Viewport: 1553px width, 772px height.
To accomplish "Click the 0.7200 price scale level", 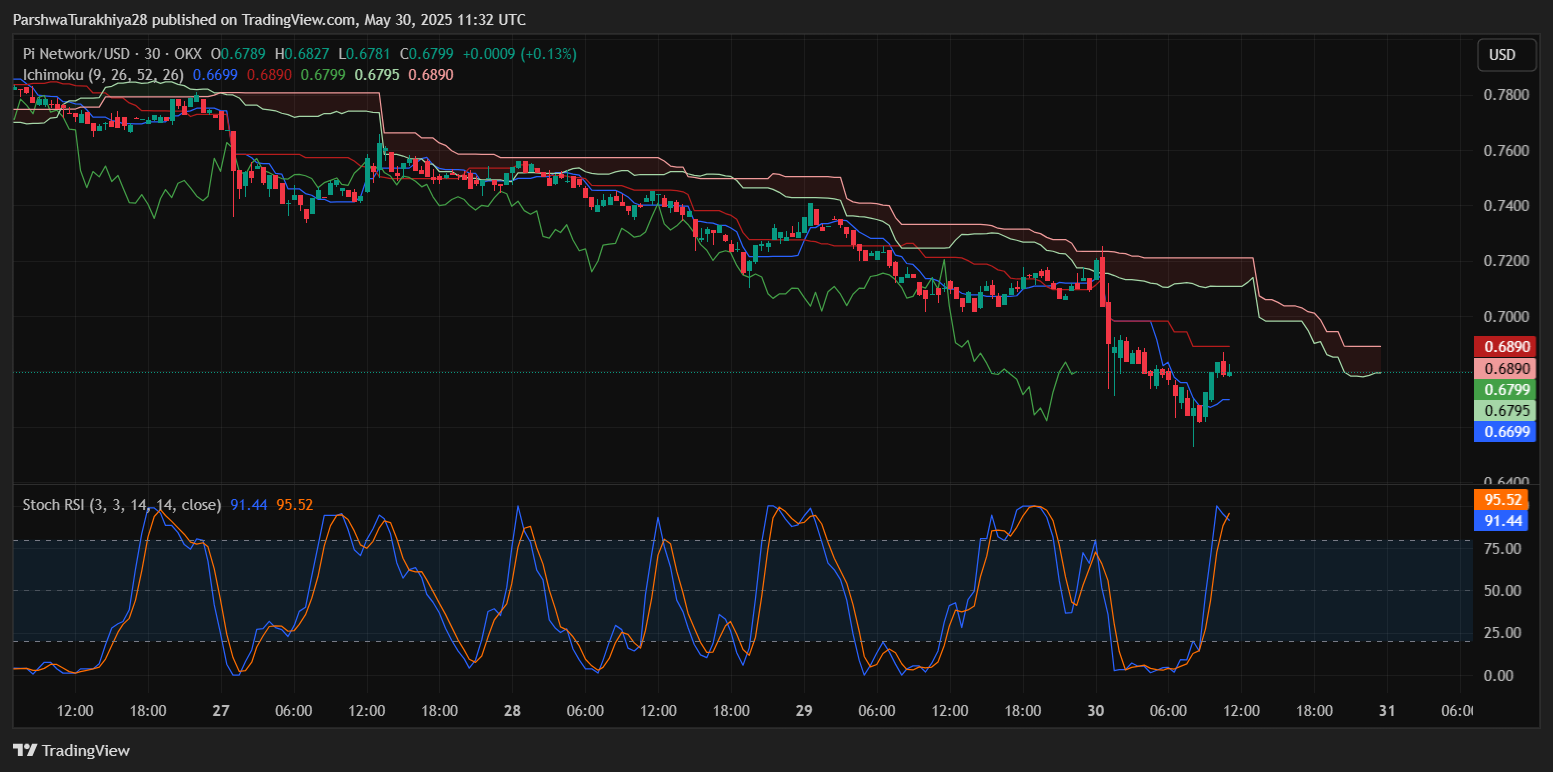I will click(1505, 261).
